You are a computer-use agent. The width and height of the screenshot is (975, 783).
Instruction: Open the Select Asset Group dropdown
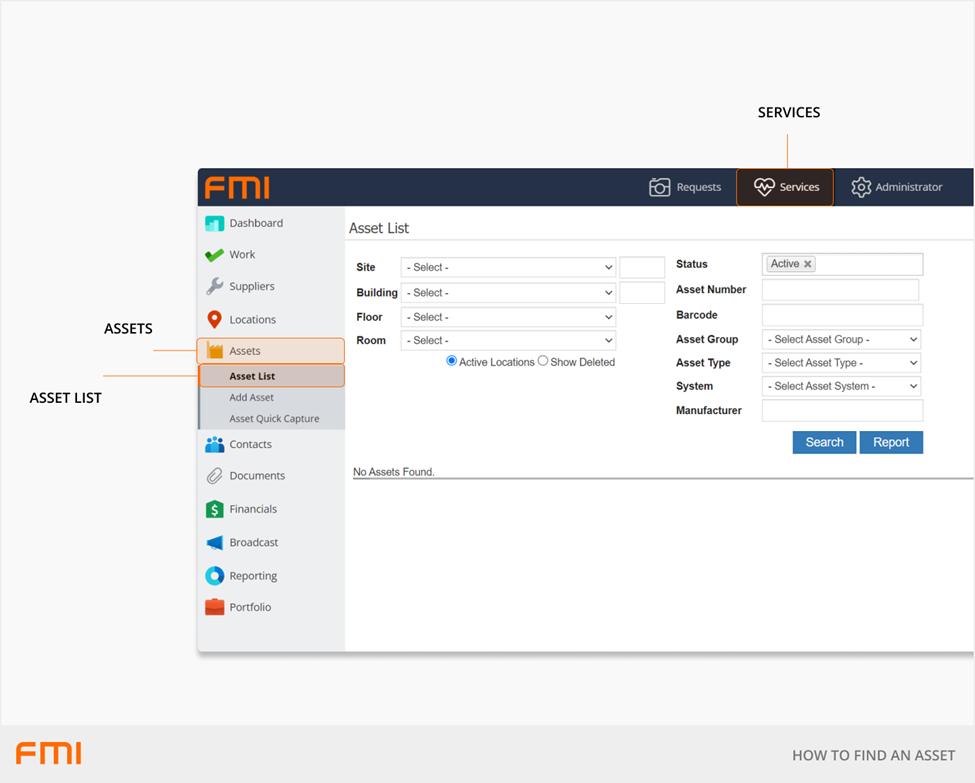840,340
